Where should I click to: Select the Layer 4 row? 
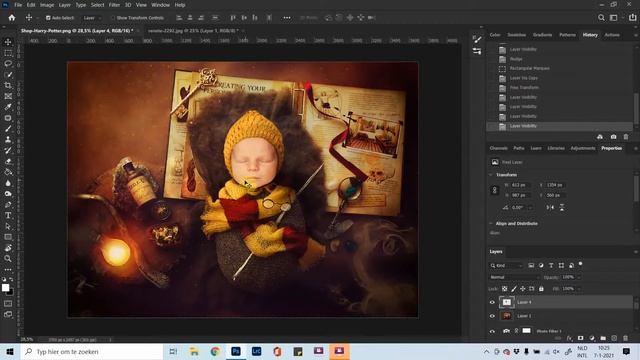[560, 302]
